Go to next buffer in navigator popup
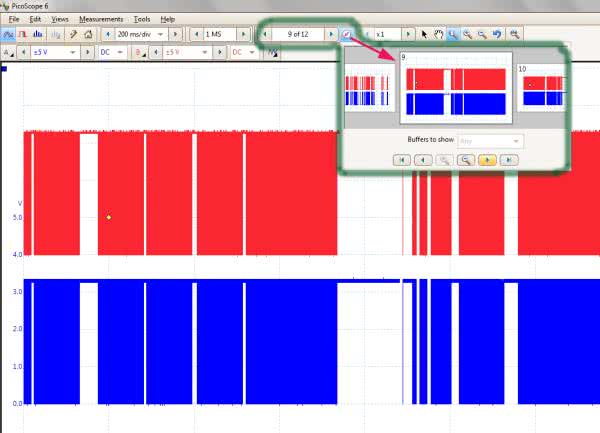Viewport: 600px width, 433px height. 489,159
